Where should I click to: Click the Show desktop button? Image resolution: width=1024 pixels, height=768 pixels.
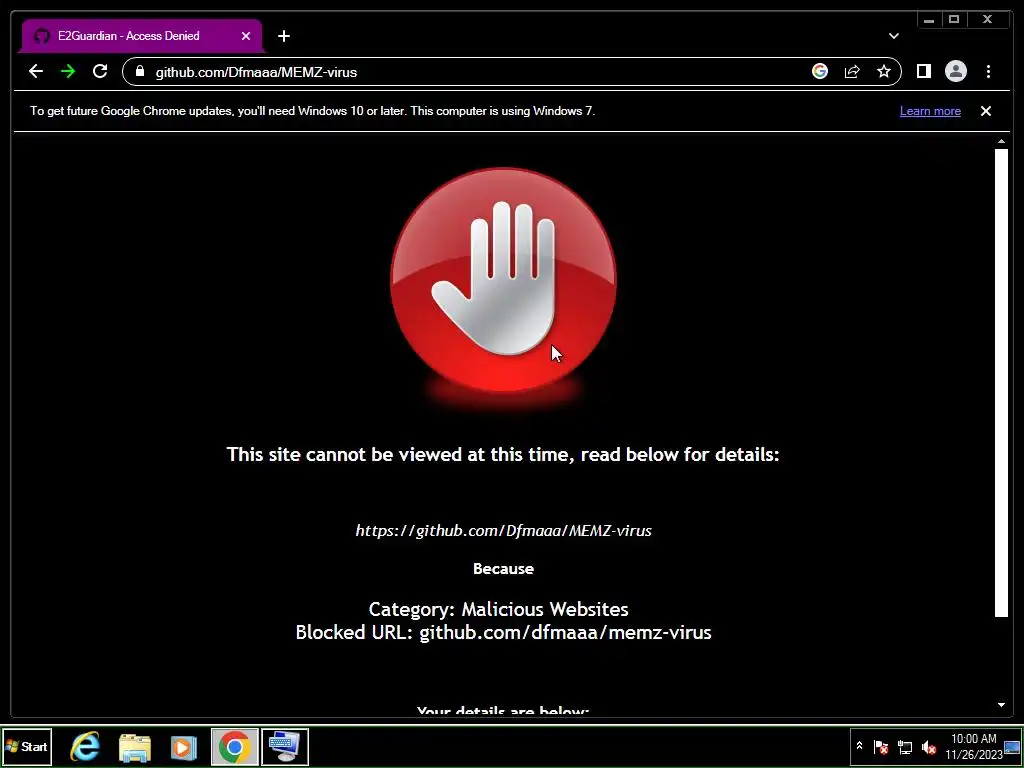click(1012, 746)
